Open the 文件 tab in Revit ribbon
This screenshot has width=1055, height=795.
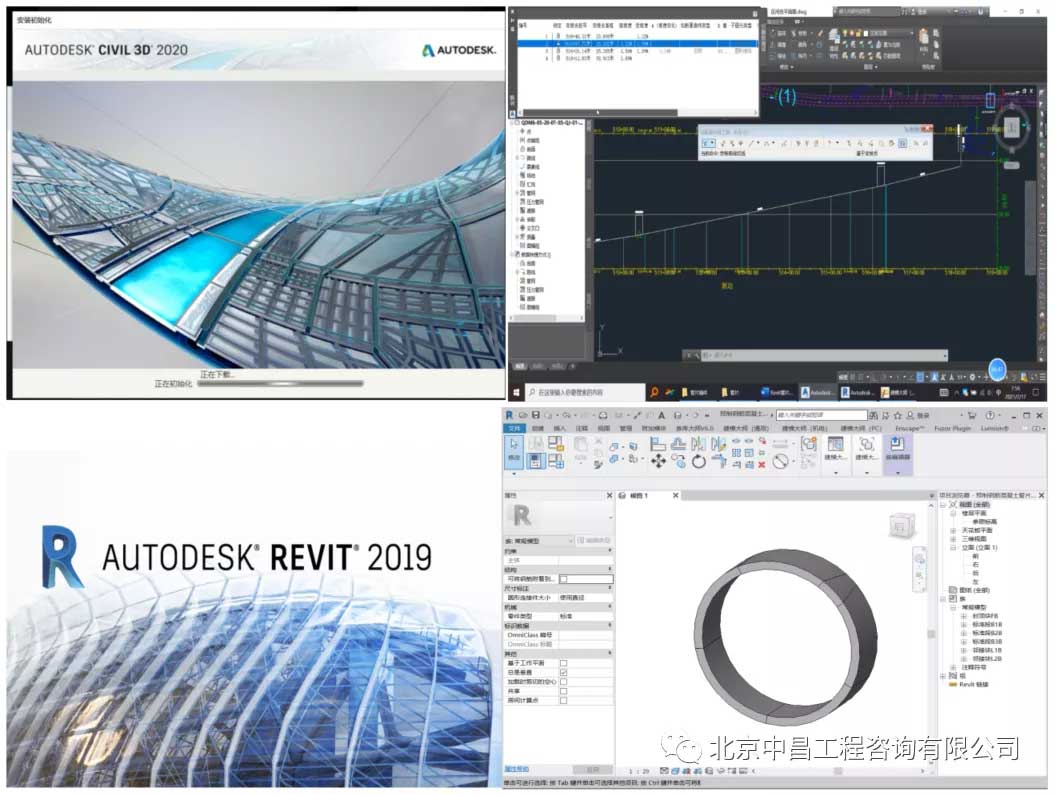515,428
